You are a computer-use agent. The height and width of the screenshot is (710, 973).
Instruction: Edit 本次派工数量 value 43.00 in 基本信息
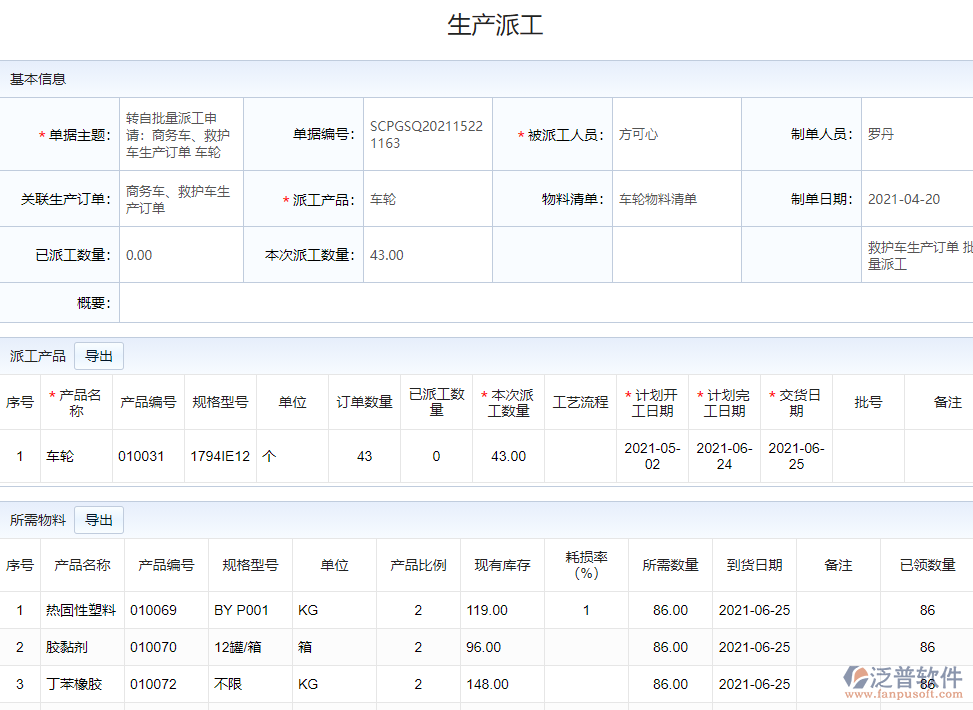point(426,255)
